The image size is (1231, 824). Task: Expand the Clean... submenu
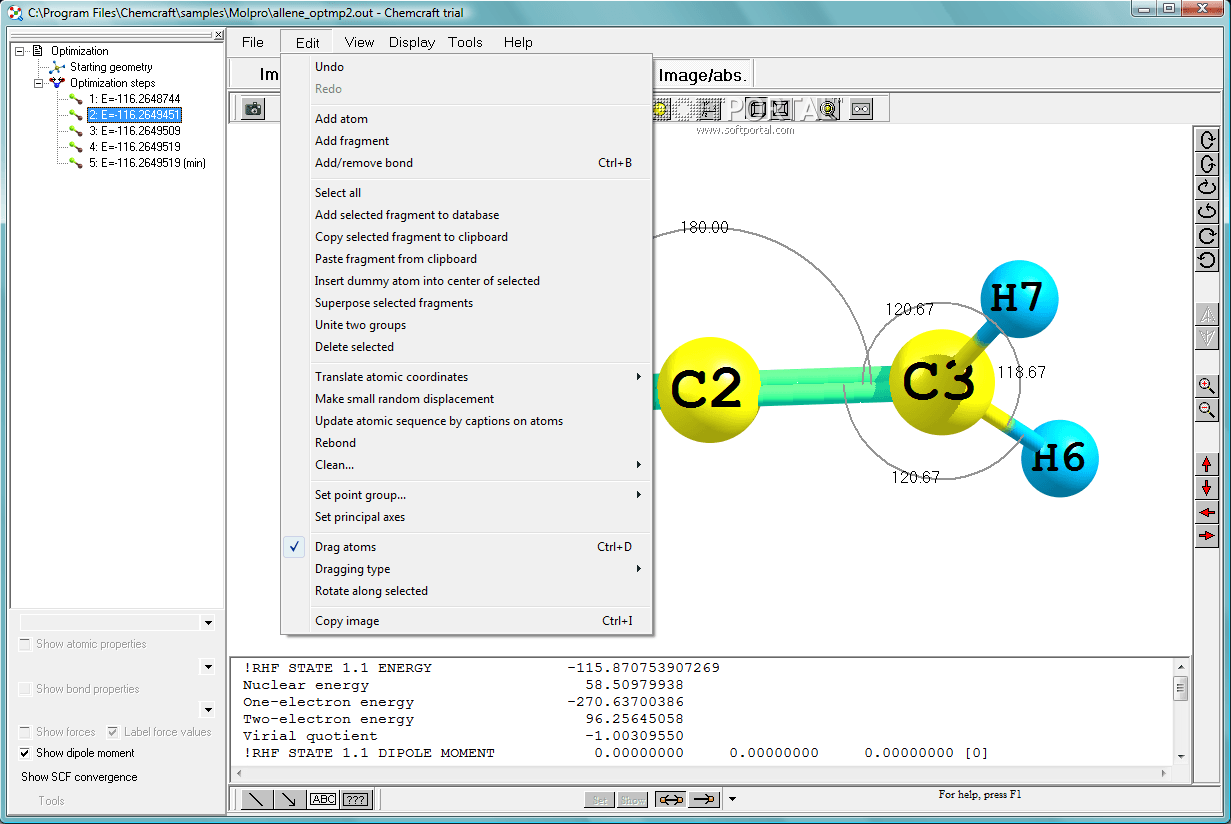[467, 465]
